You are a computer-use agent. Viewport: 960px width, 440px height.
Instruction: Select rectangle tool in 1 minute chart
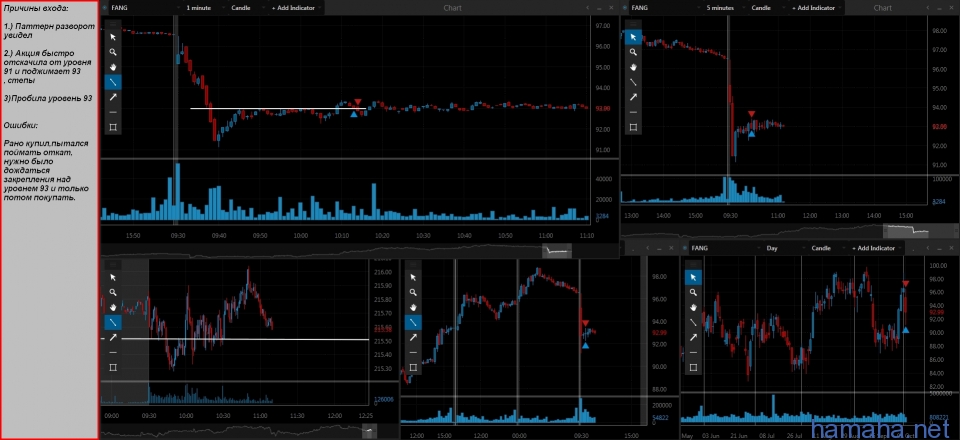click(113, 127)
